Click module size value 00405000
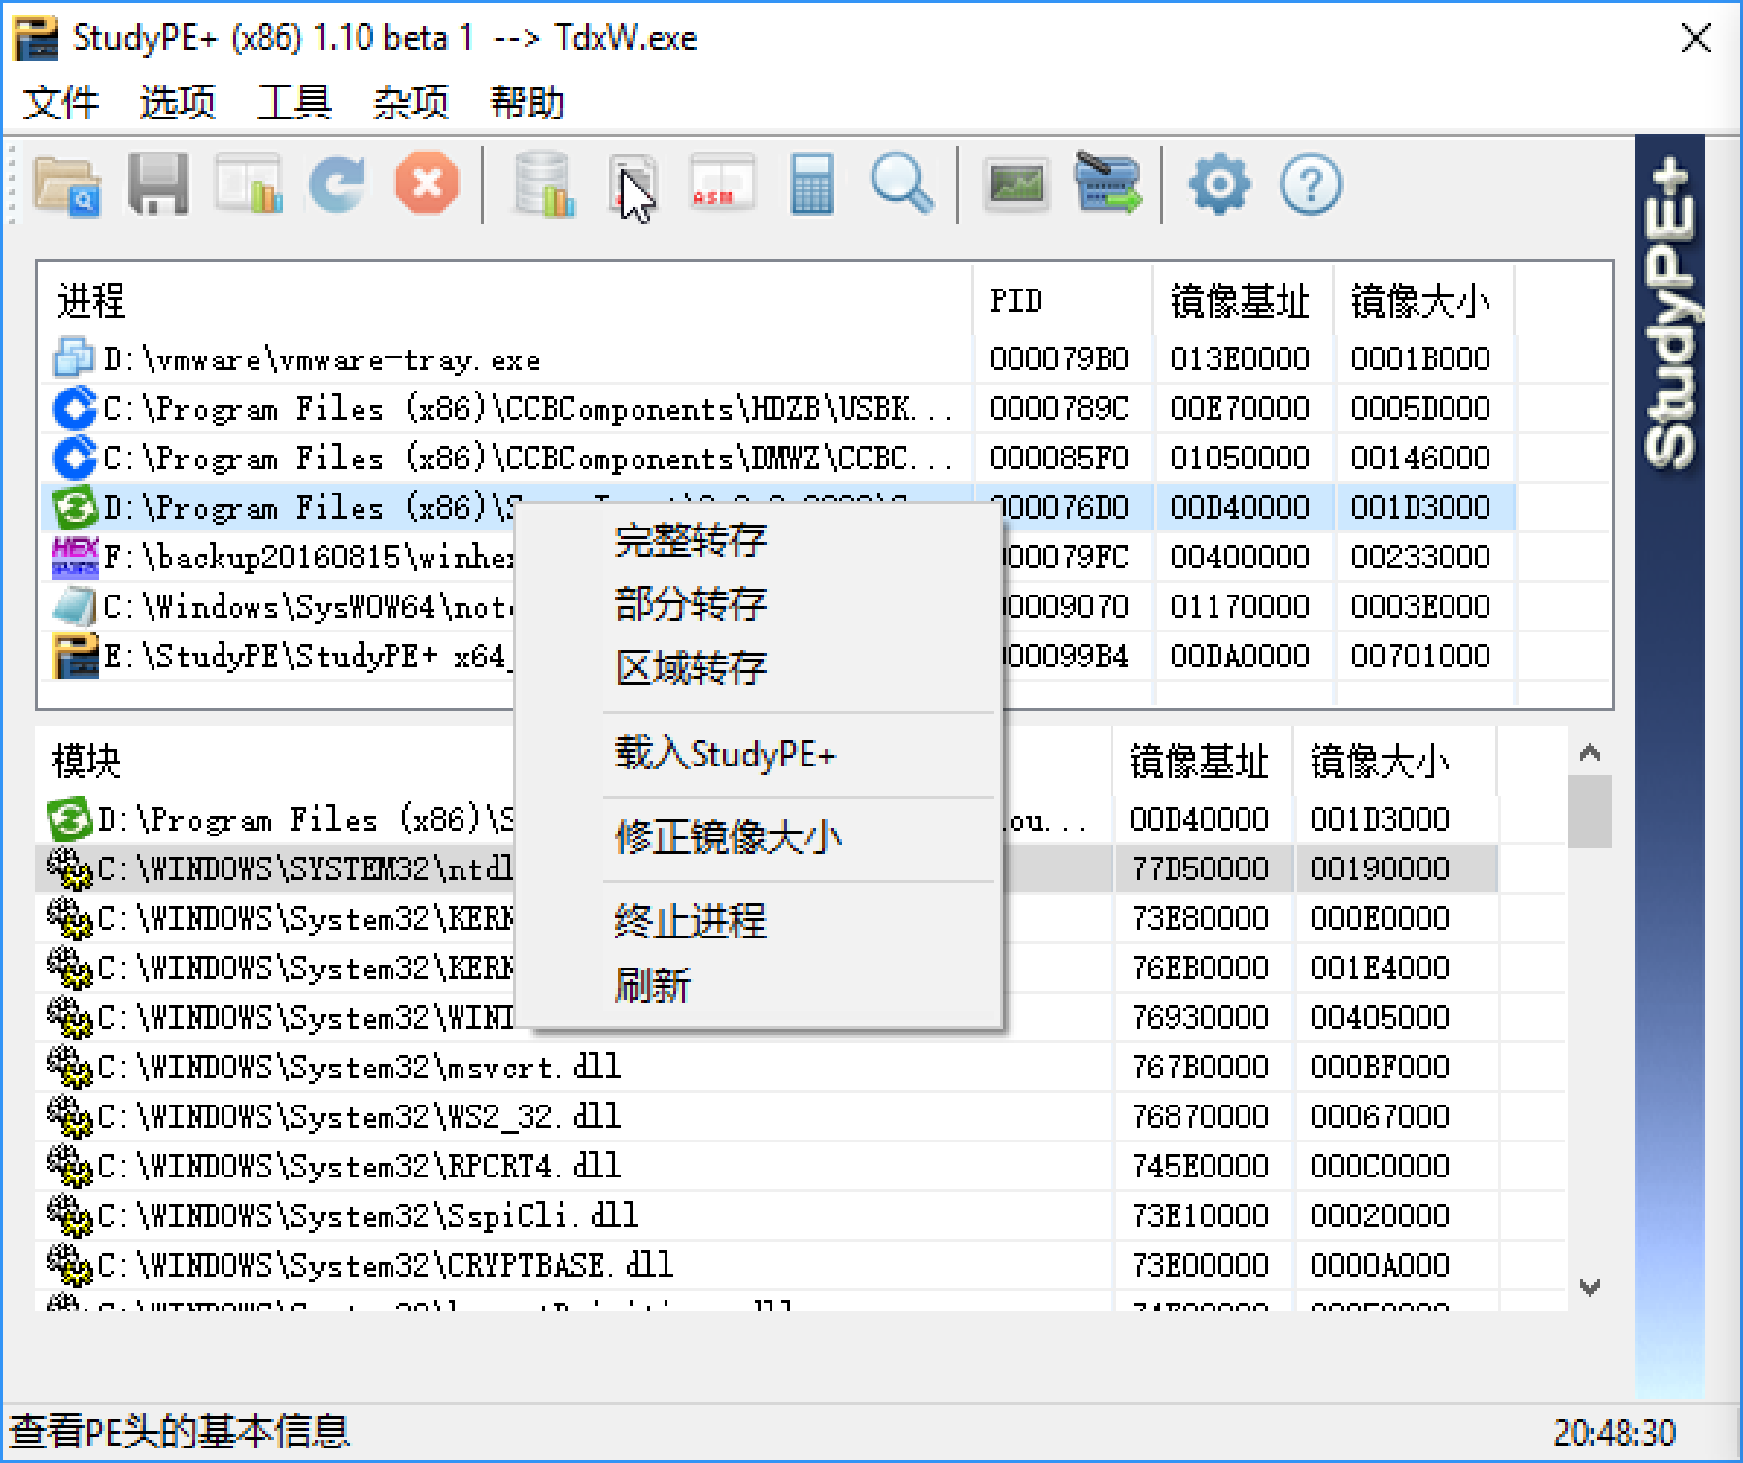 coord(1380,1017)
